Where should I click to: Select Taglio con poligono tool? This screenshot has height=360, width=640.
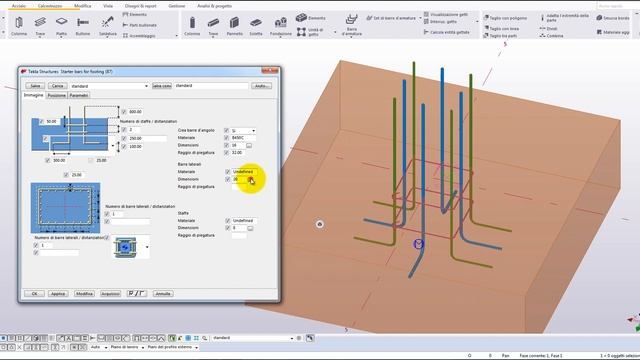tap(505, 18)
